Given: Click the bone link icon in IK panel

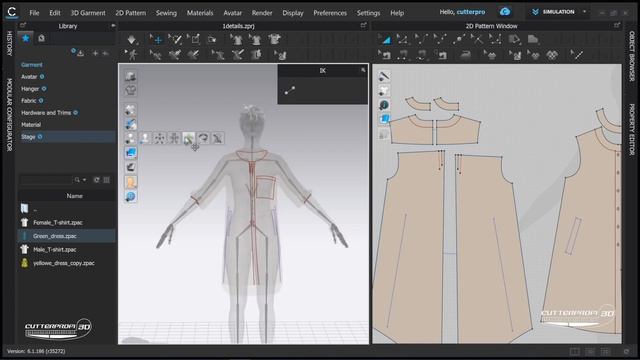Looking at the screenshot, I should (x=290, y=91).
